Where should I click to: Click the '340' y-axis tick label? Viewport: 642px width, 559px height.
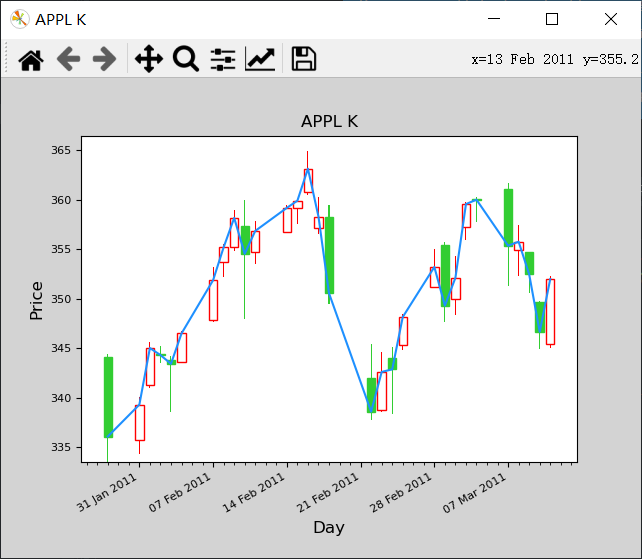61,398
